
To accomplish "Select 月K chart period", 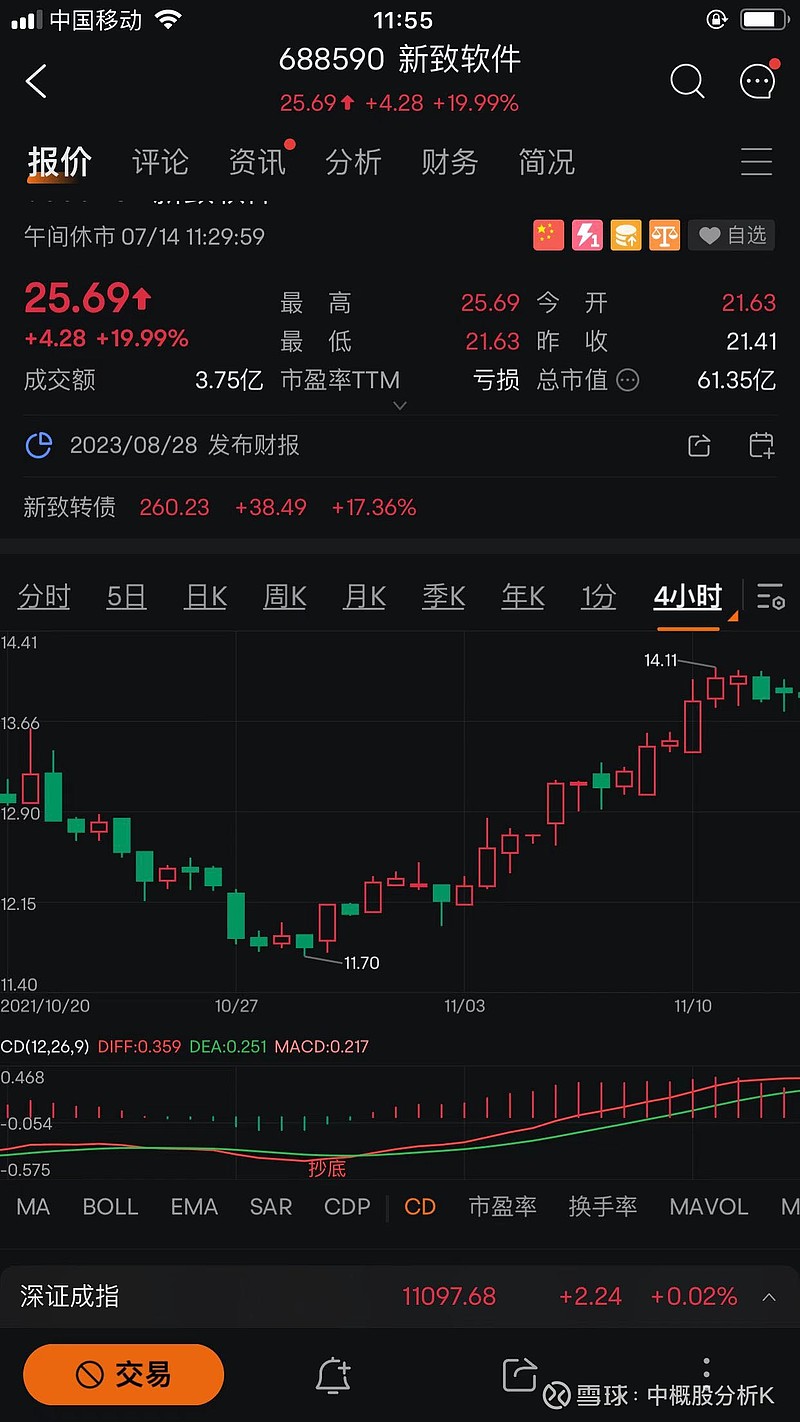I will click(x=364, y=597).
